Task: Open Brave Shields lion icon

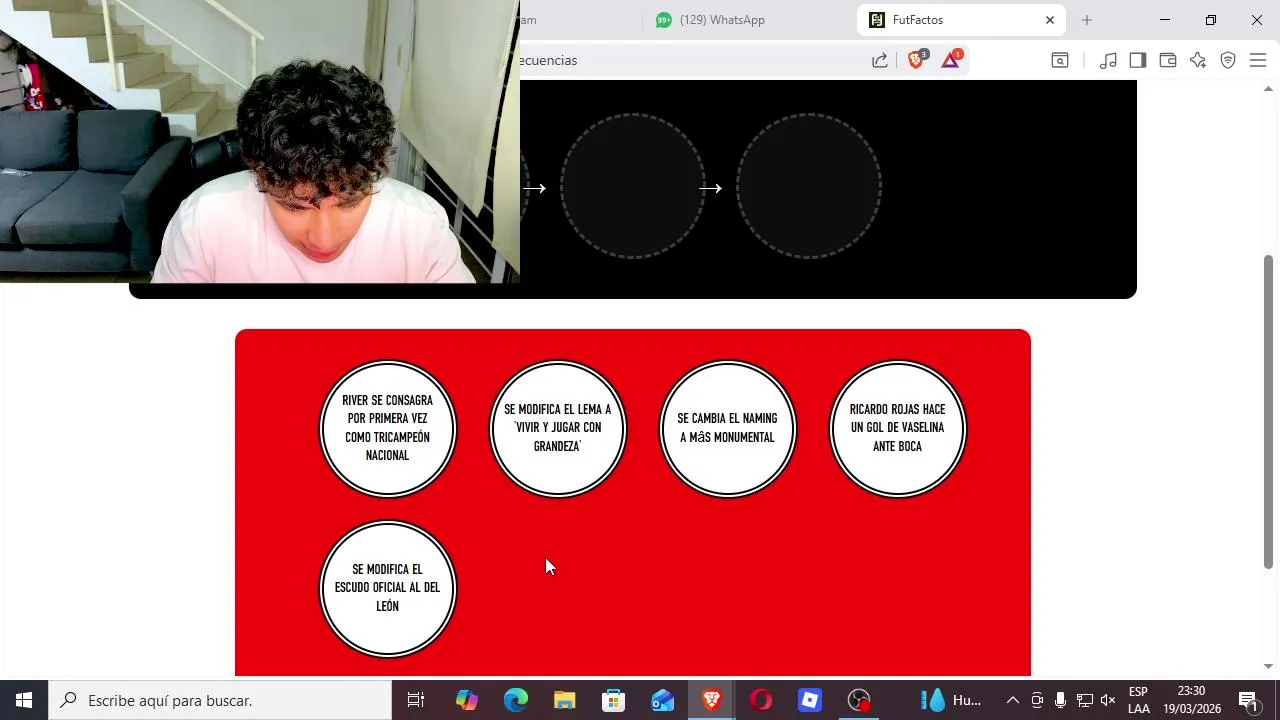Action: pos(916,60)
